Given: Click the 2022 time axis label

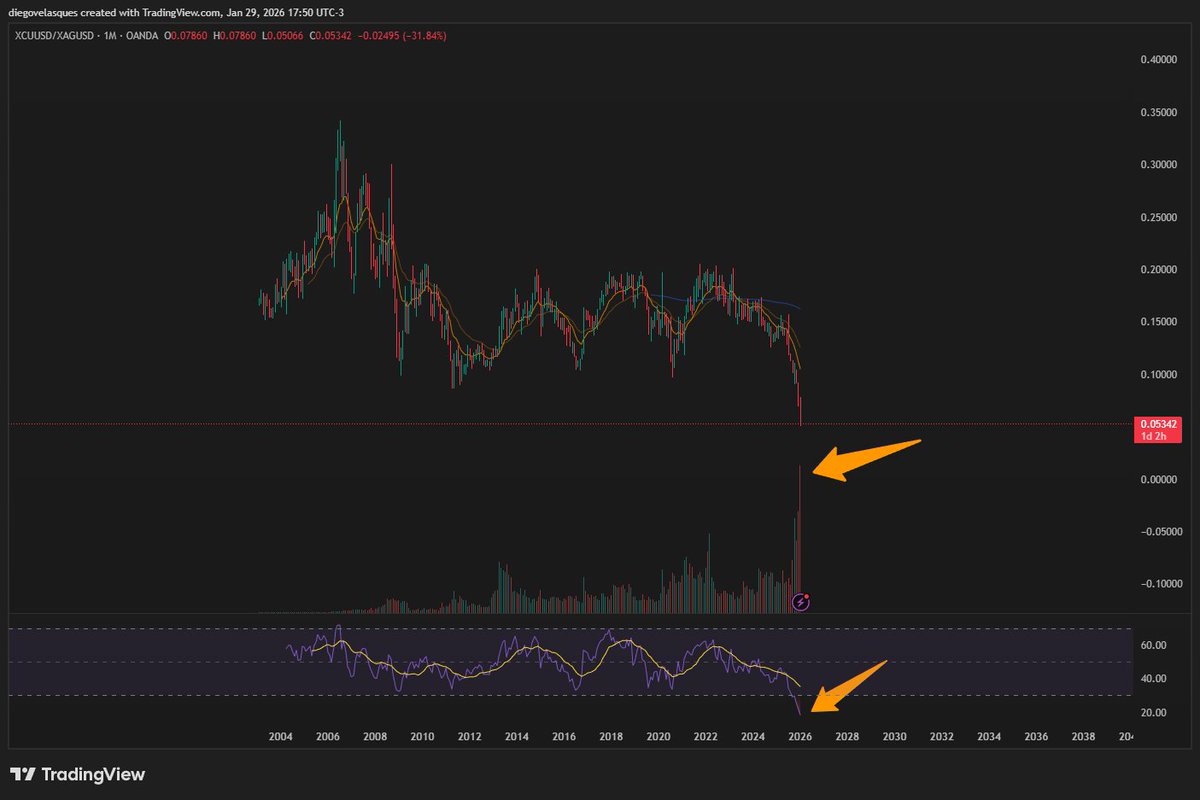Looking at the screenshot, I should pos(705,737).
